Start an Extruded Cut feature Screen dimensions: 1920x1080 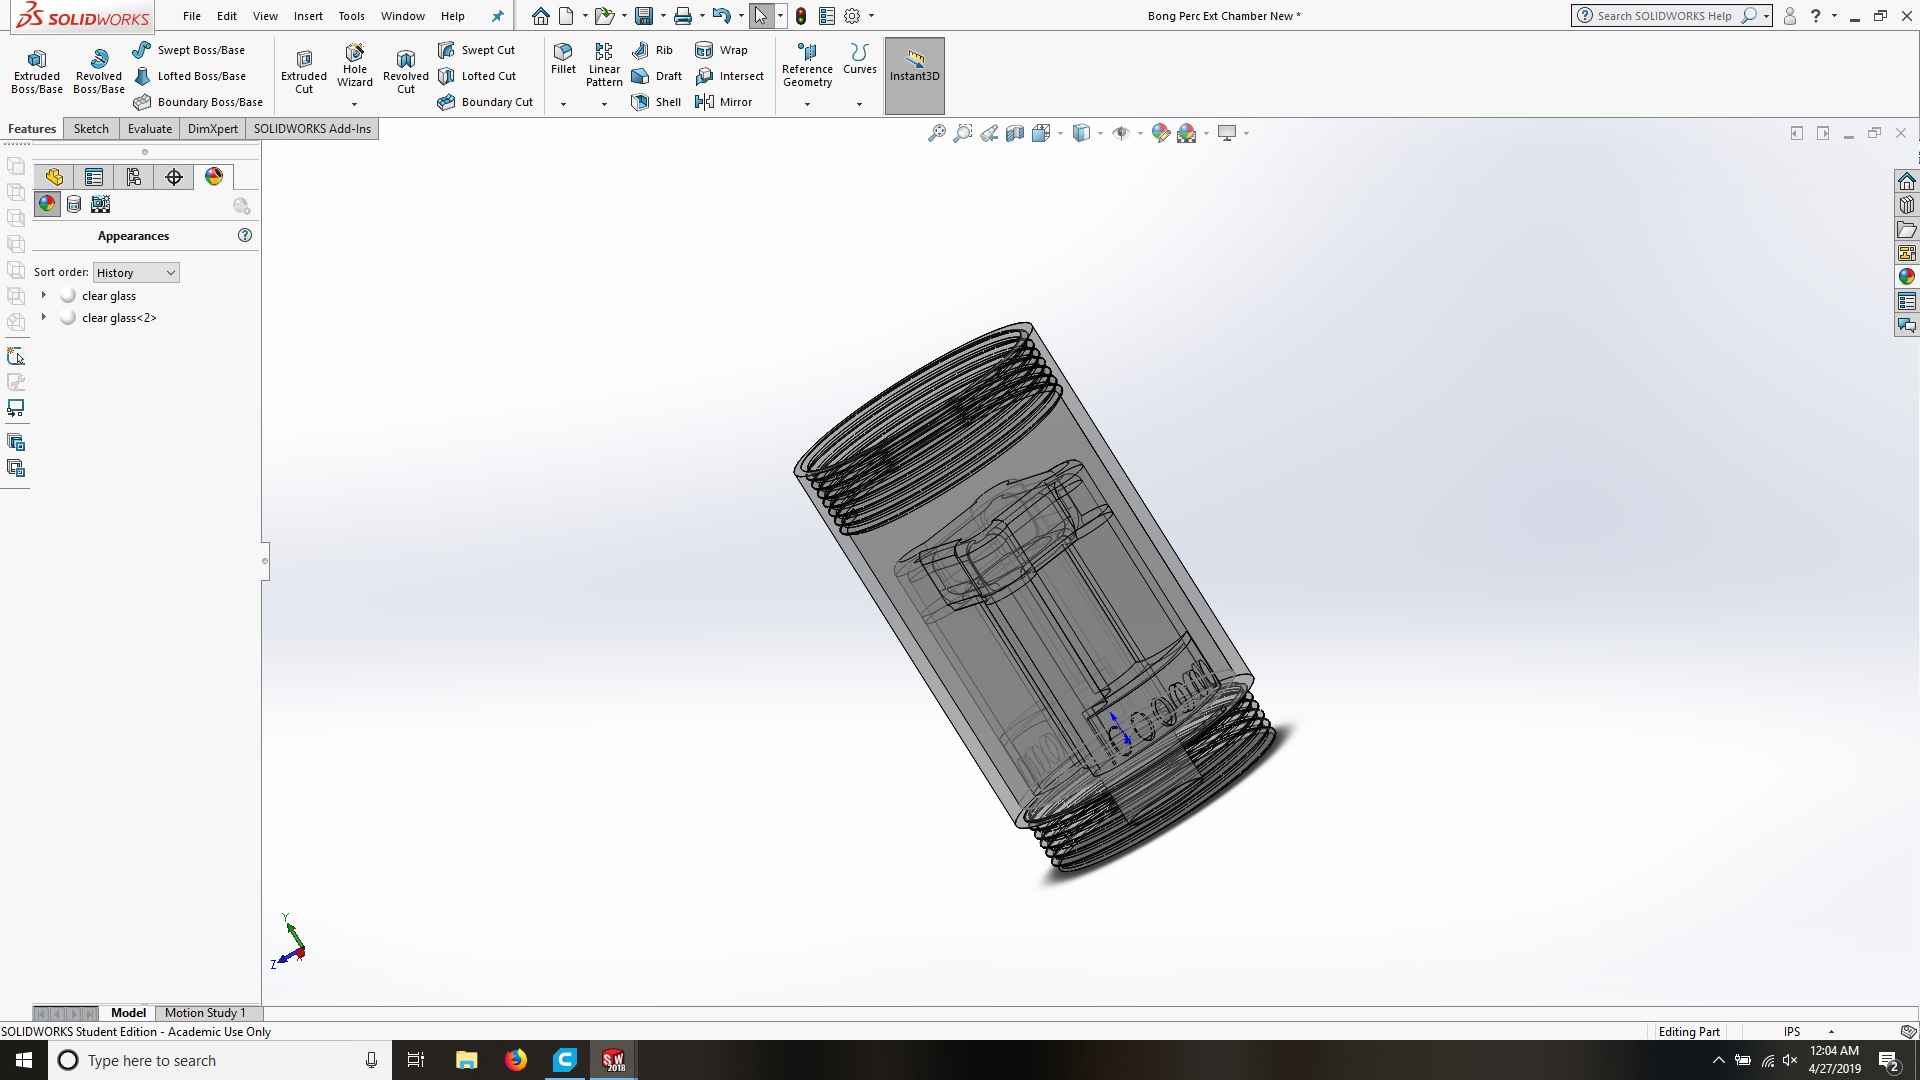tap(304, 71)
